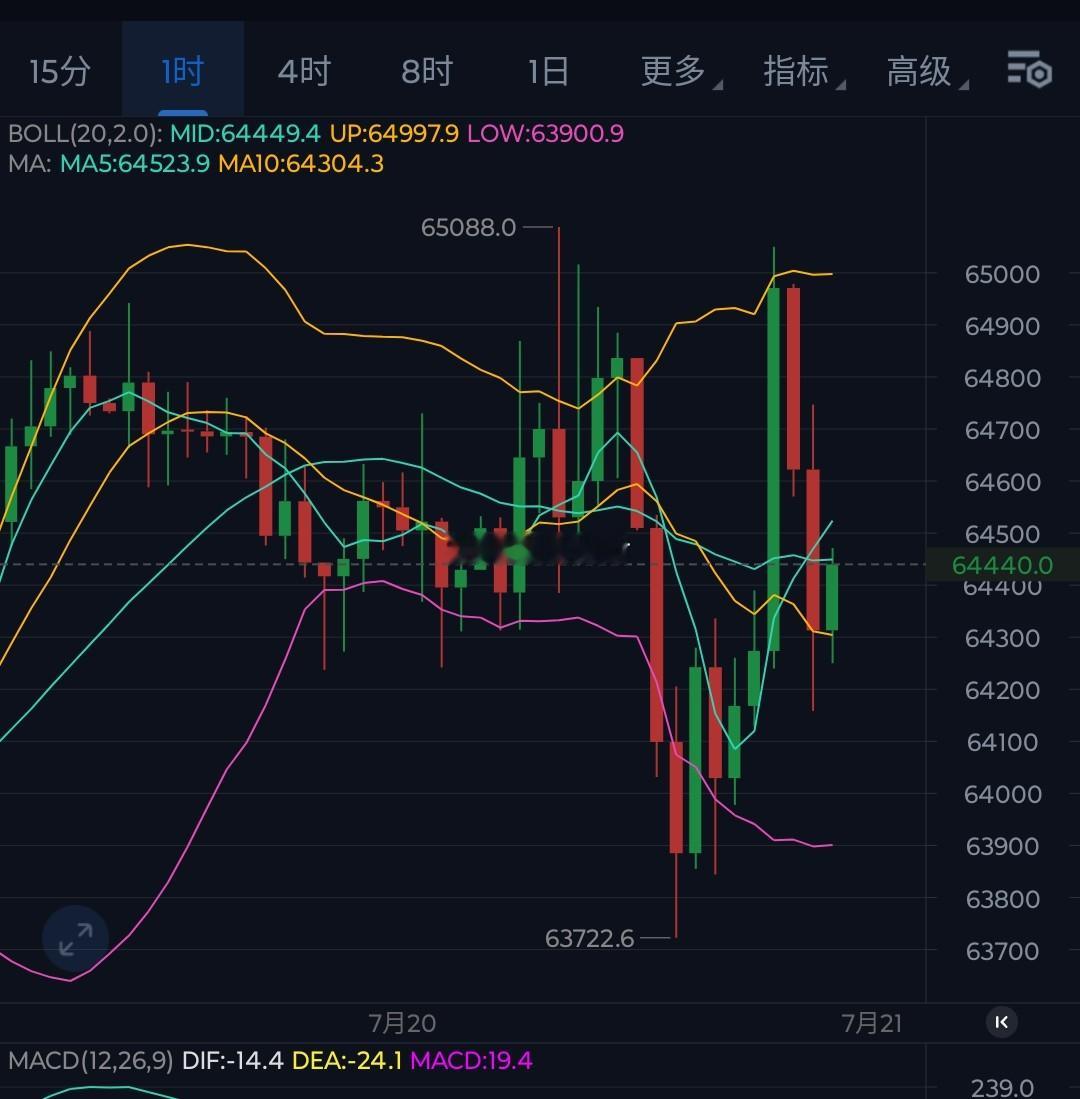Click the MA10:64304.3 label
Image resolution: width=1080 pixels, height=1099 pixels.
click(x=301, y=163)
